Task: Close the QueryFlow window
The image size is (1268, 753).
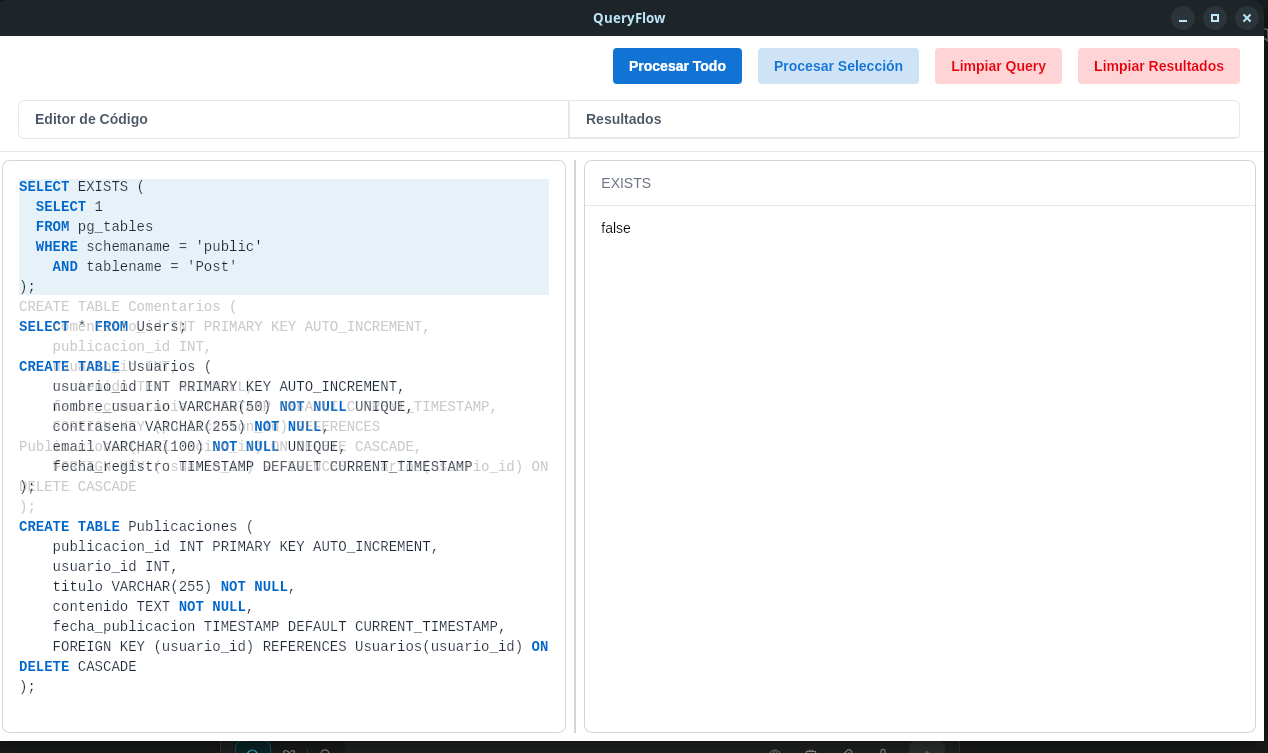Action: coord(1247,18)
